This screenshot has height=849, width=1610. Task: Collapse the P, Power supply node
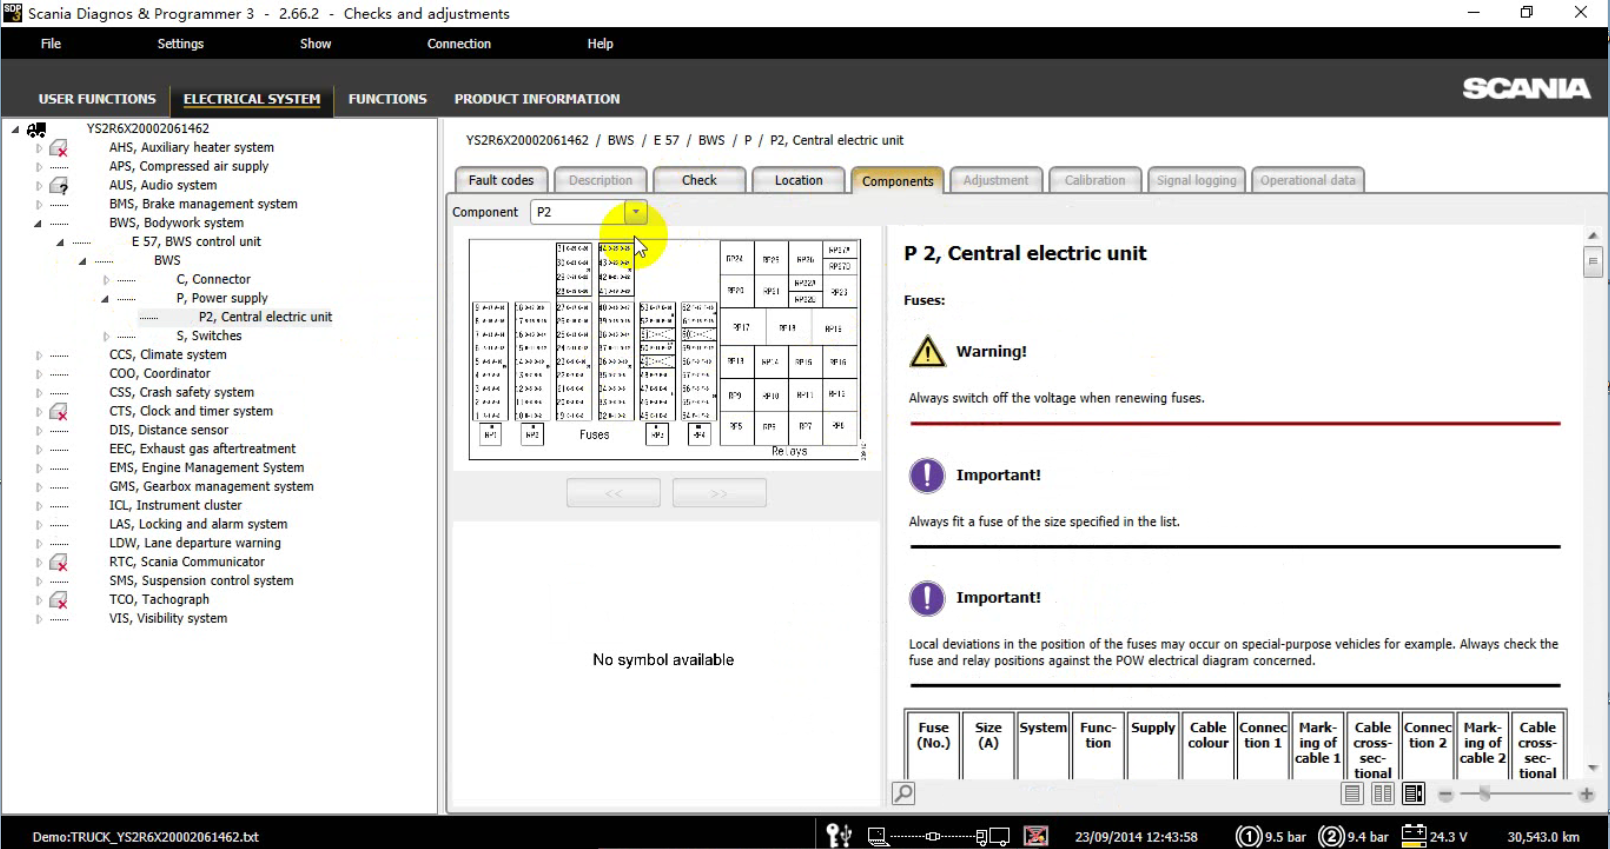click(x=105, y=299)
